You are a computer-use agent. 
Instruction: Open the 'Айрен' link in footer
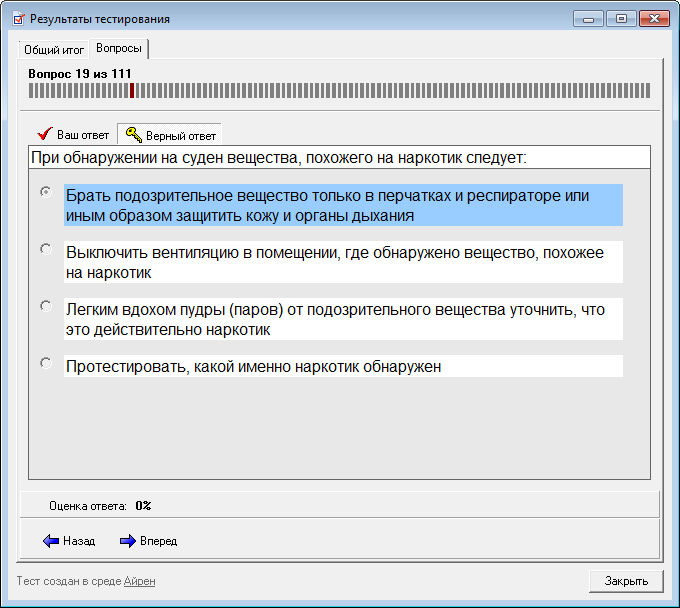[139, 581]
